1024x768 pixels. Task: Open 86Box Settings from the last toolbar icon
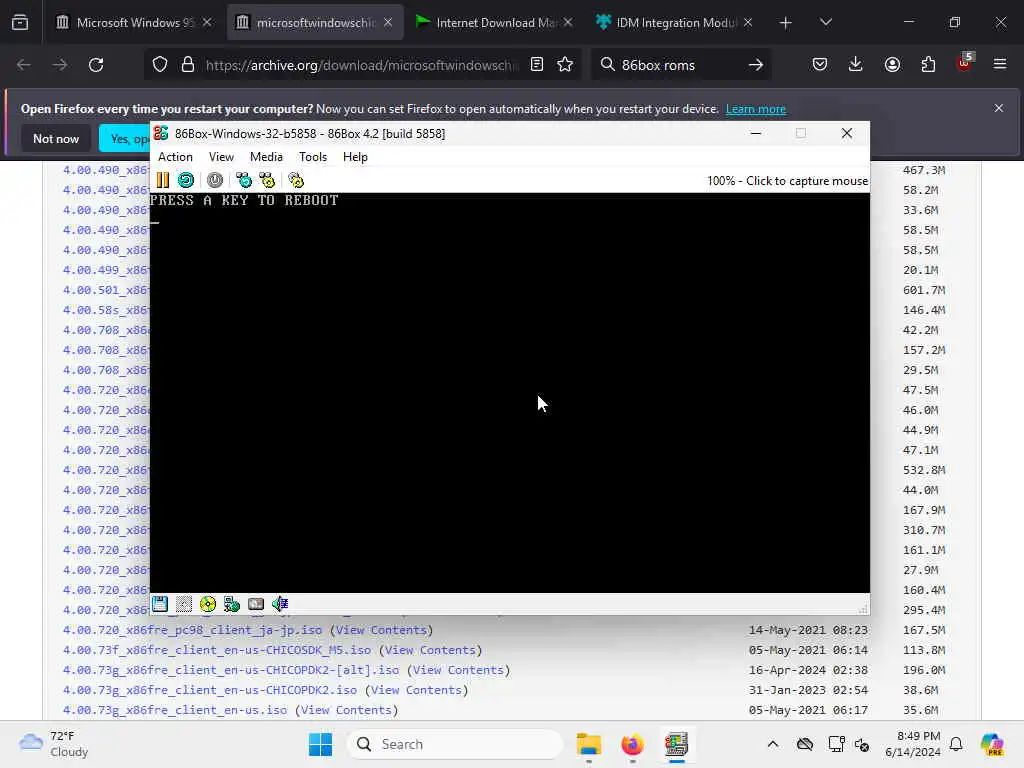[x=296, y=180]
